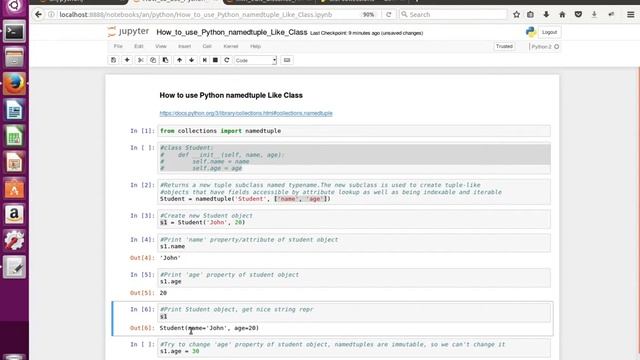Click the output text 'John'
The width and height of the screenshot is (640, 360).
click(170, 258)
